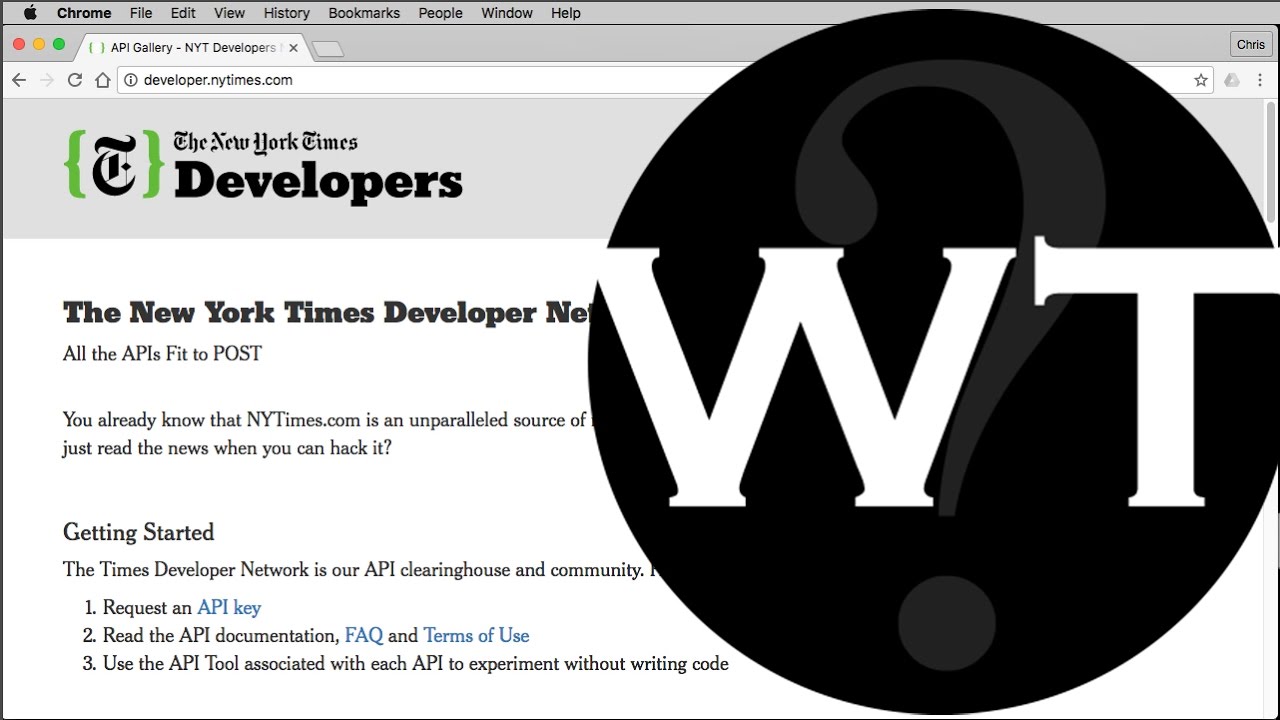This screenshot has height=720, width=1280.
Task: Close the API Gallery tab
Action: pos(293,47)
